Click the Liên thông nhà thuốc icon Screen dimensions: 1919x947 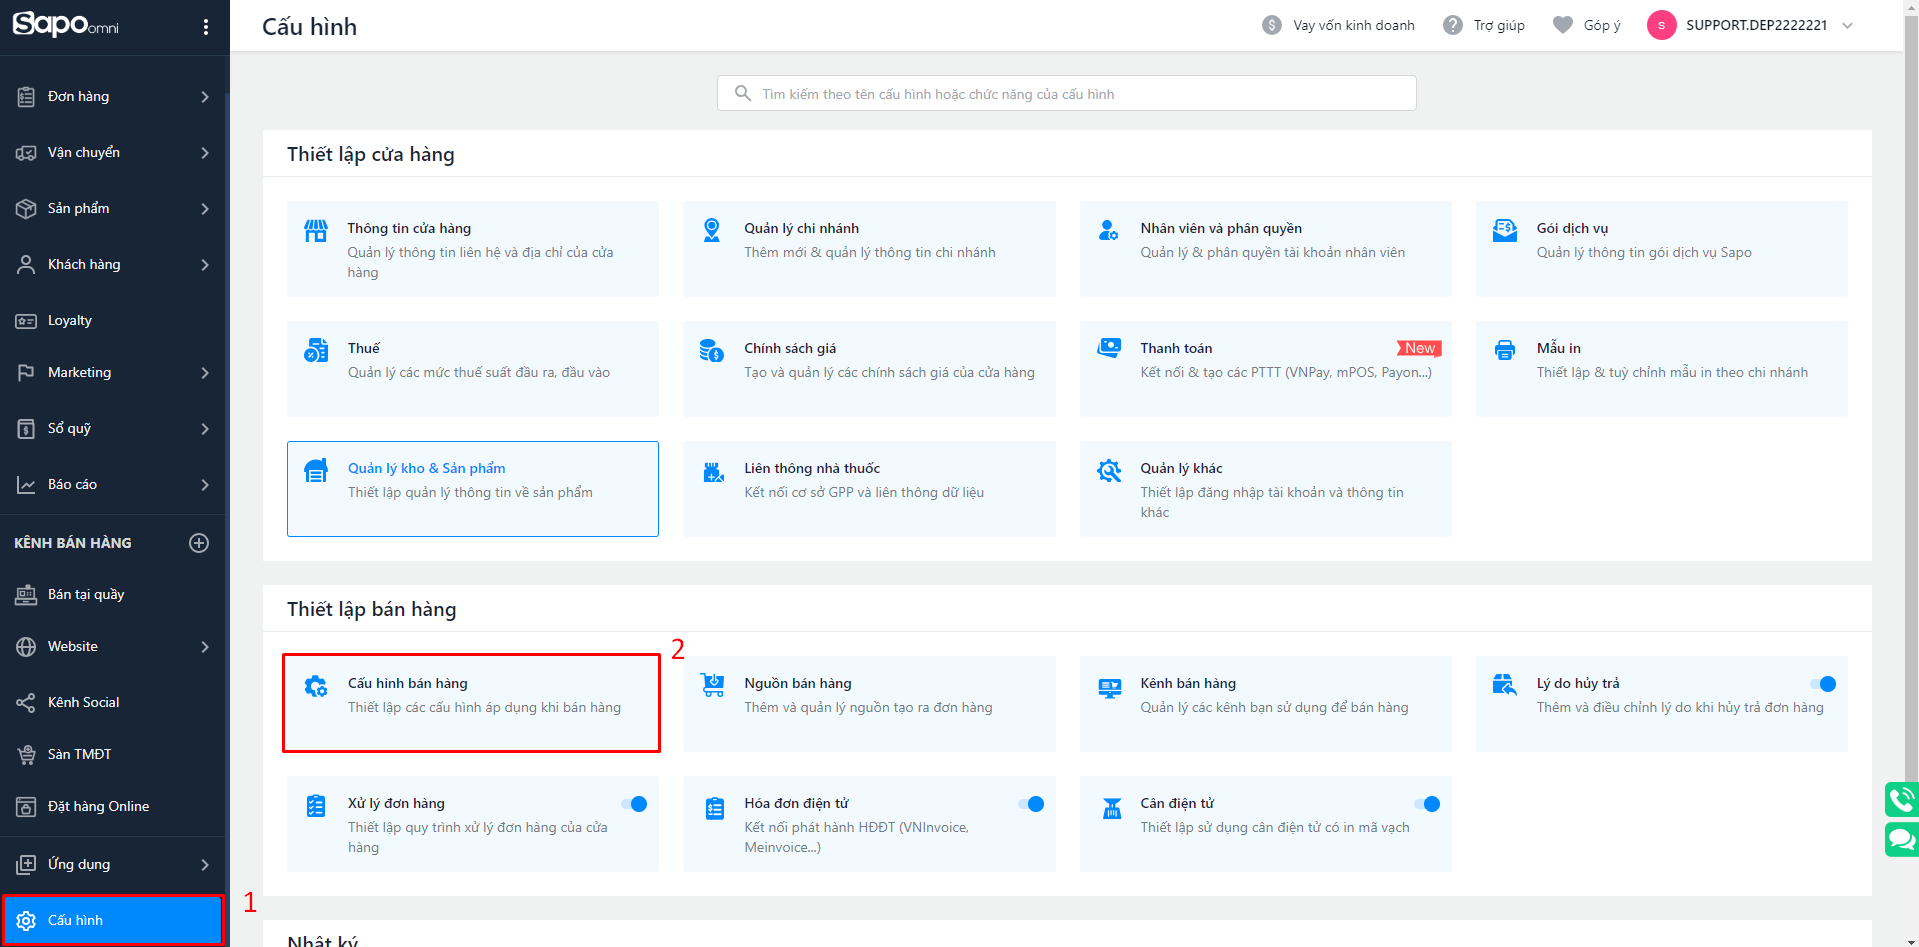(713, 471)
